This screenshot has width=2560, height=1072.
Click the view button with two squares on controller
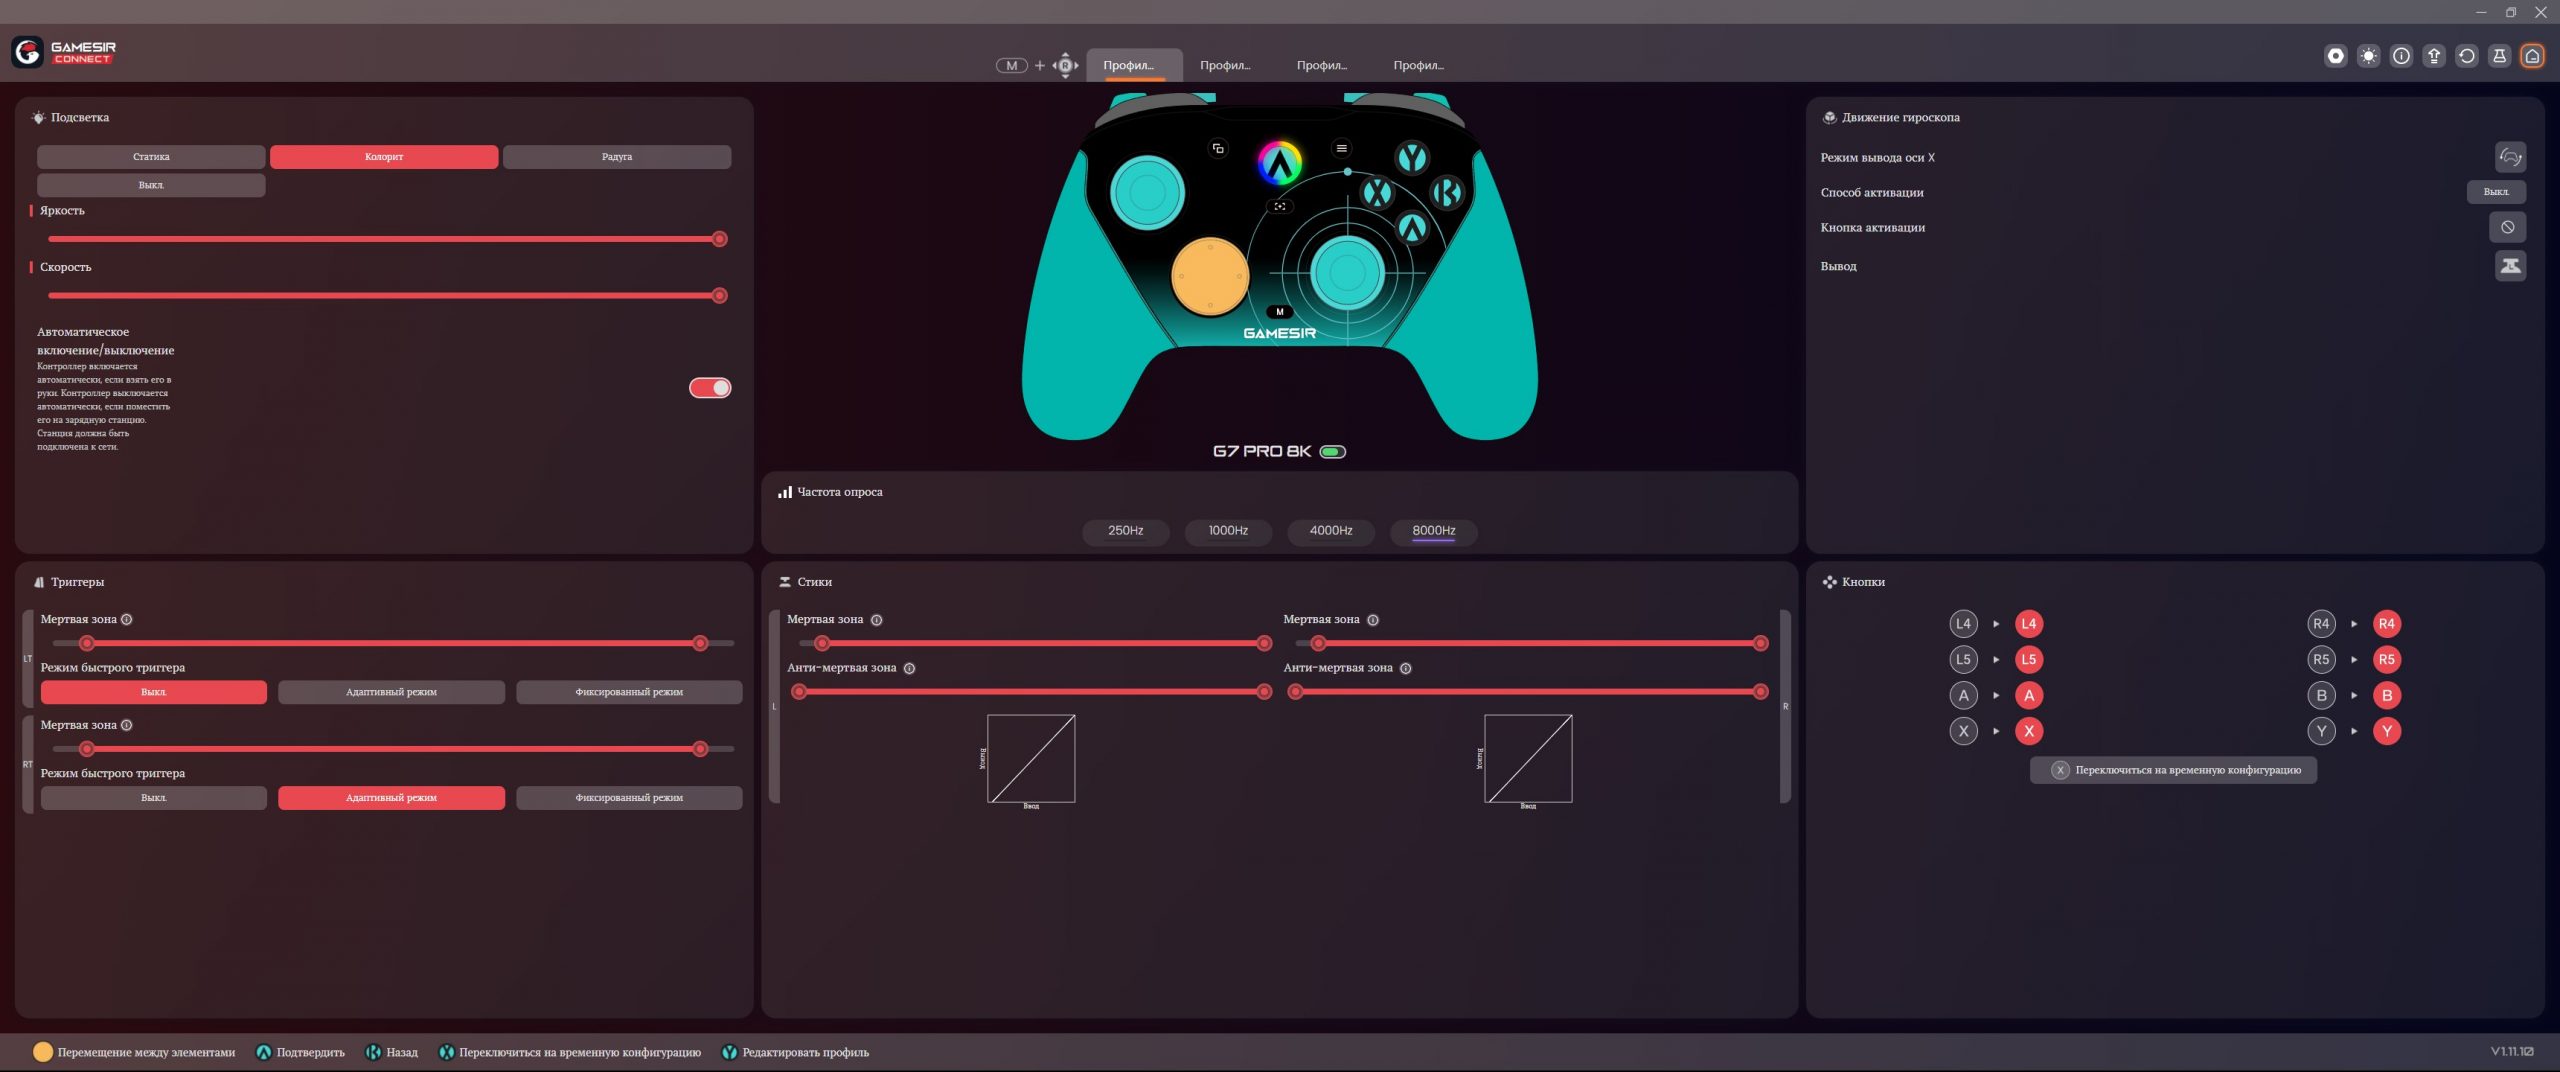point(1218,148)
